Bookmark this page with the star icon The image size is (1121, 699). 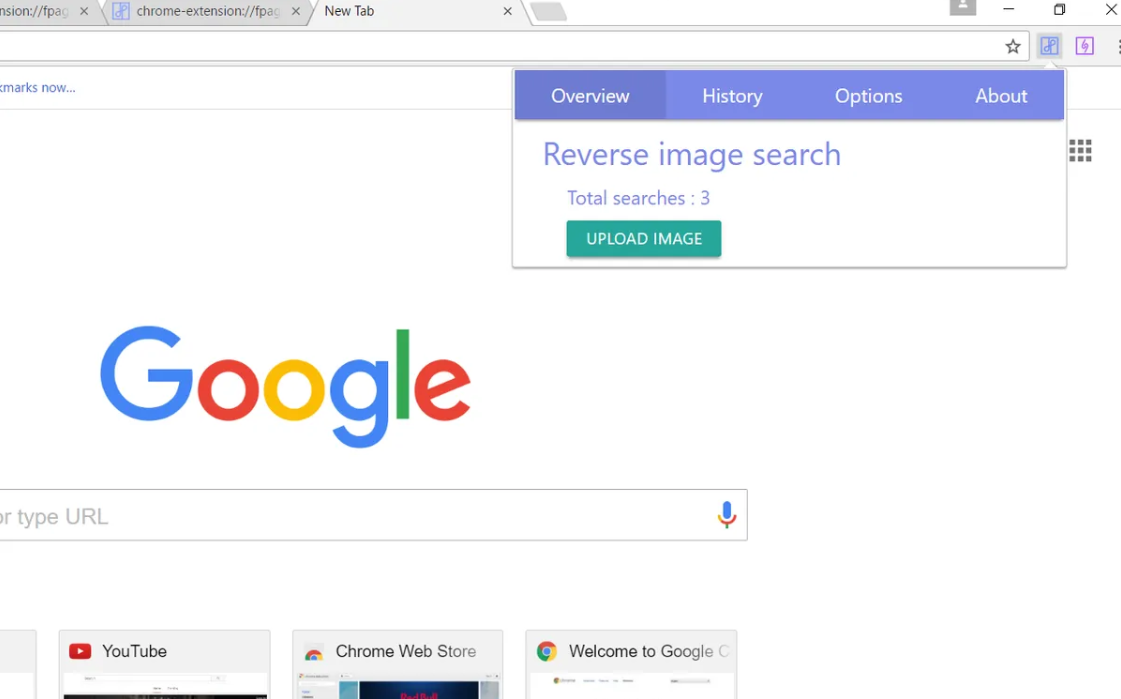1012,47
